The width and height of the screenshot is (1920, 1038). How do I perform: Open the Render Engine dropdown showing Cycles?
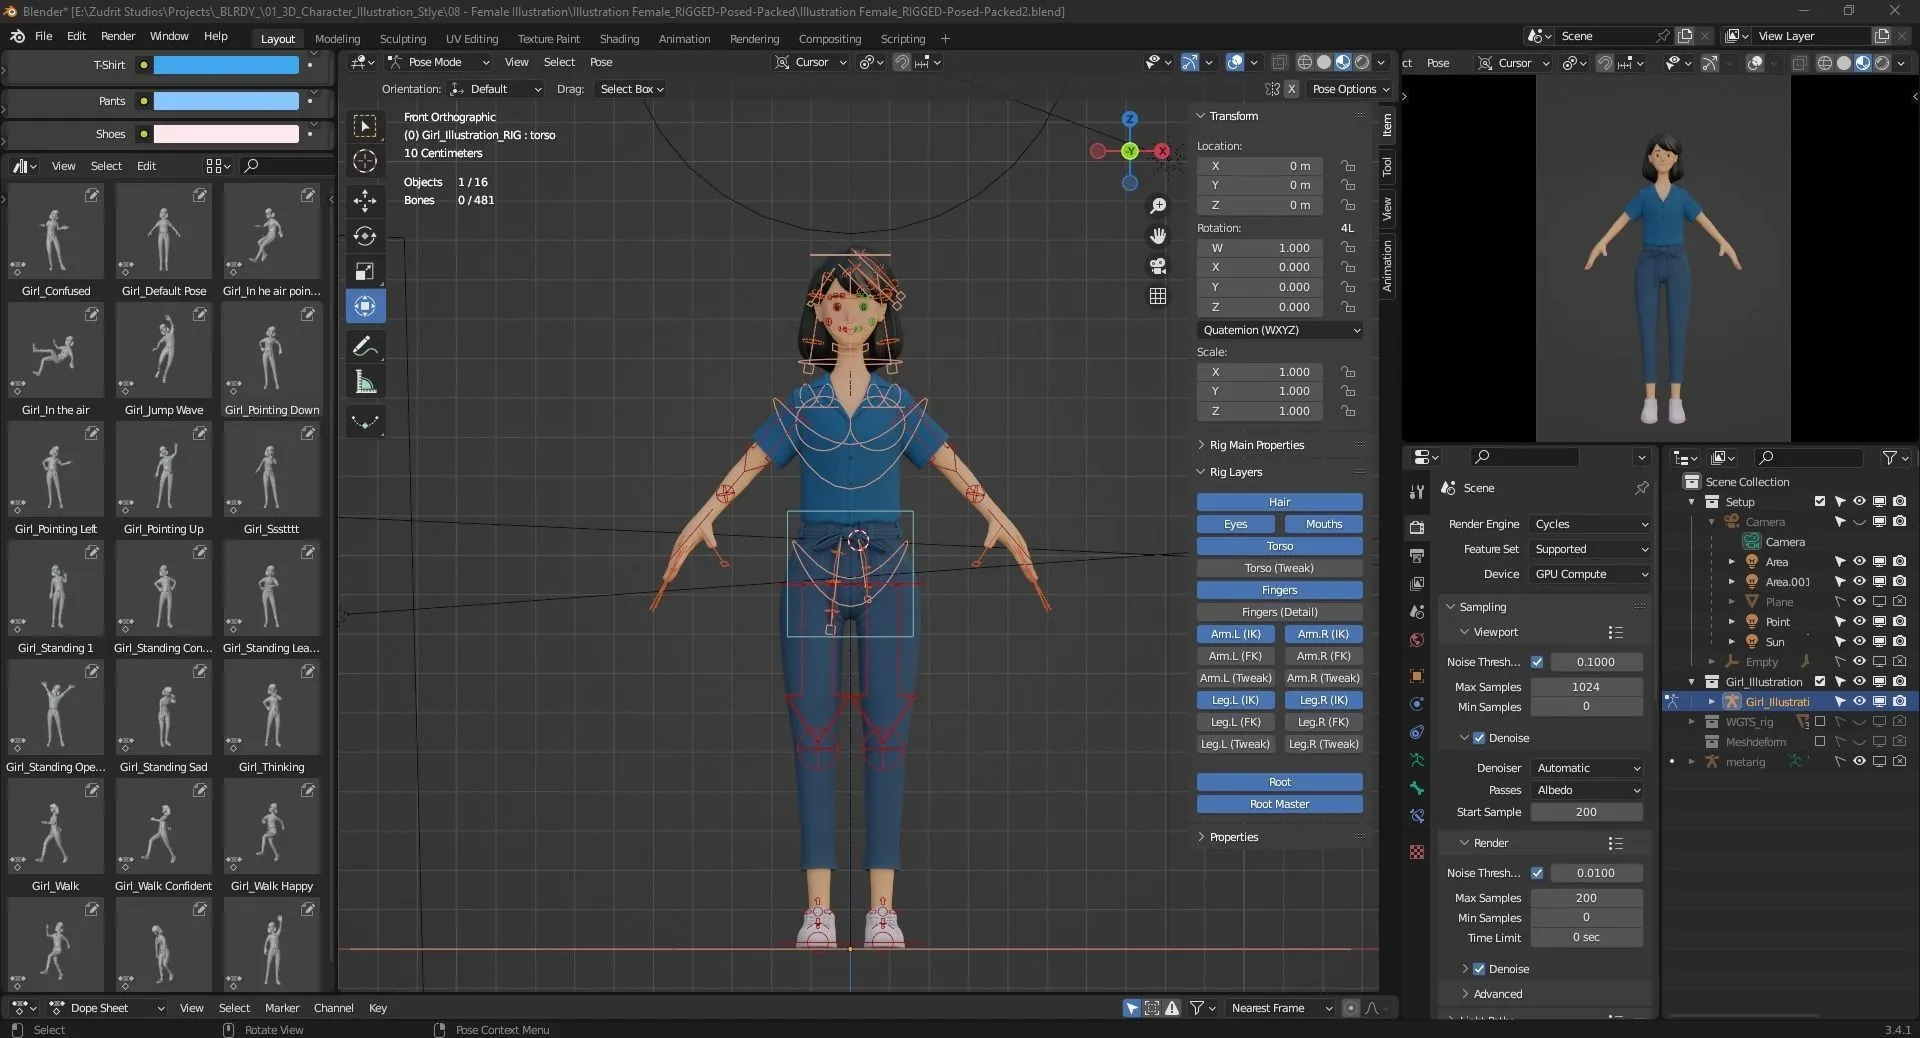click(1590, 523)
